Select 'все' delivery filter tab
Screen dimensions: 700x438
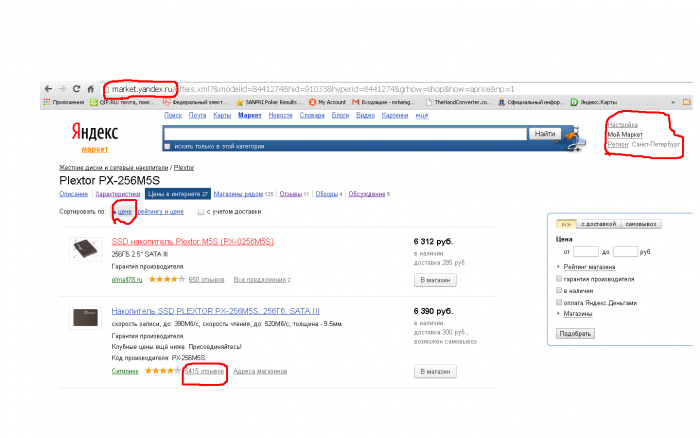point(566,224)
